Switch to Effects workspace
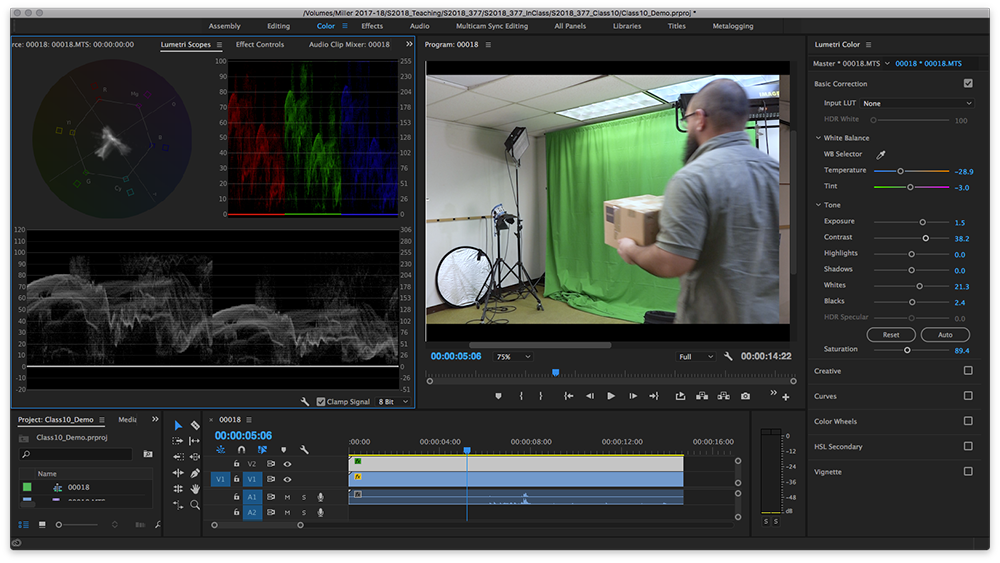 click(x=372, y=26)
